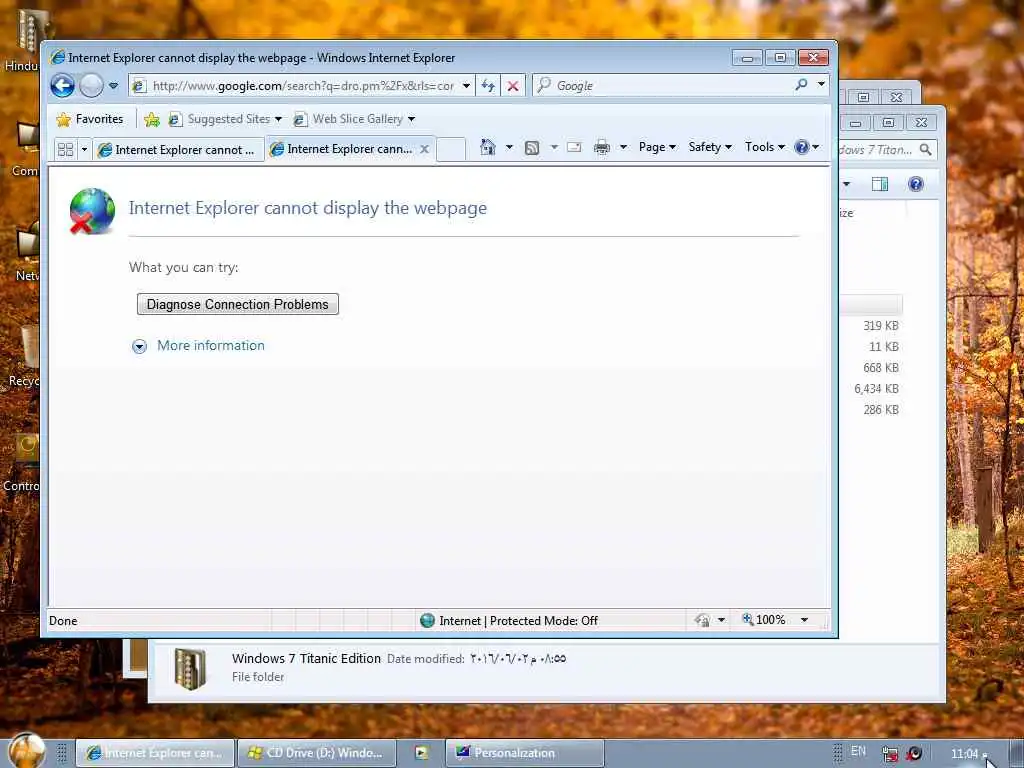The width and height of the screenshot is (1024, 768).
Task: Switch to Internet Explorer taskbar button
Action: pyautogui.click(x=155, y=753)
